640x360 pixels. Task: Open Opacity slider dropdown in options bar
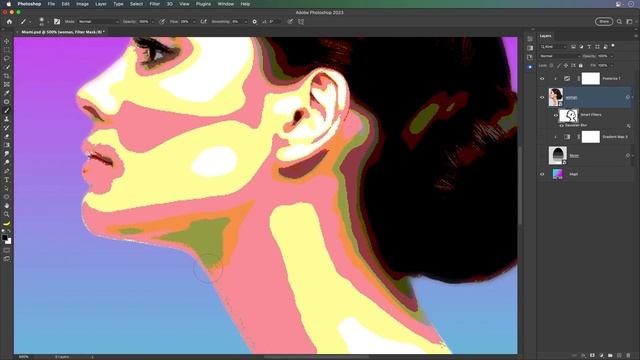point(153,22)
